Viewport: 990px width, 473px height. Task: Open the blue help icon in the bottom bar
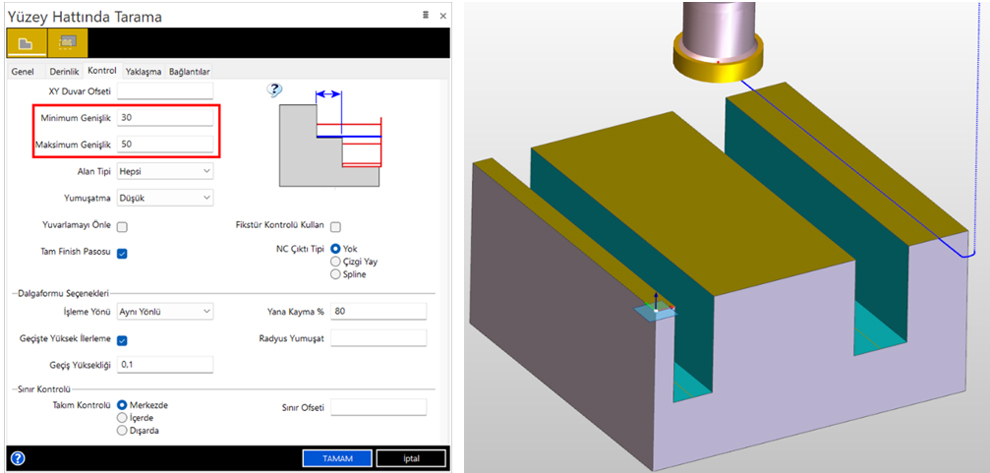pyautogui.click(x=18, y=458)
